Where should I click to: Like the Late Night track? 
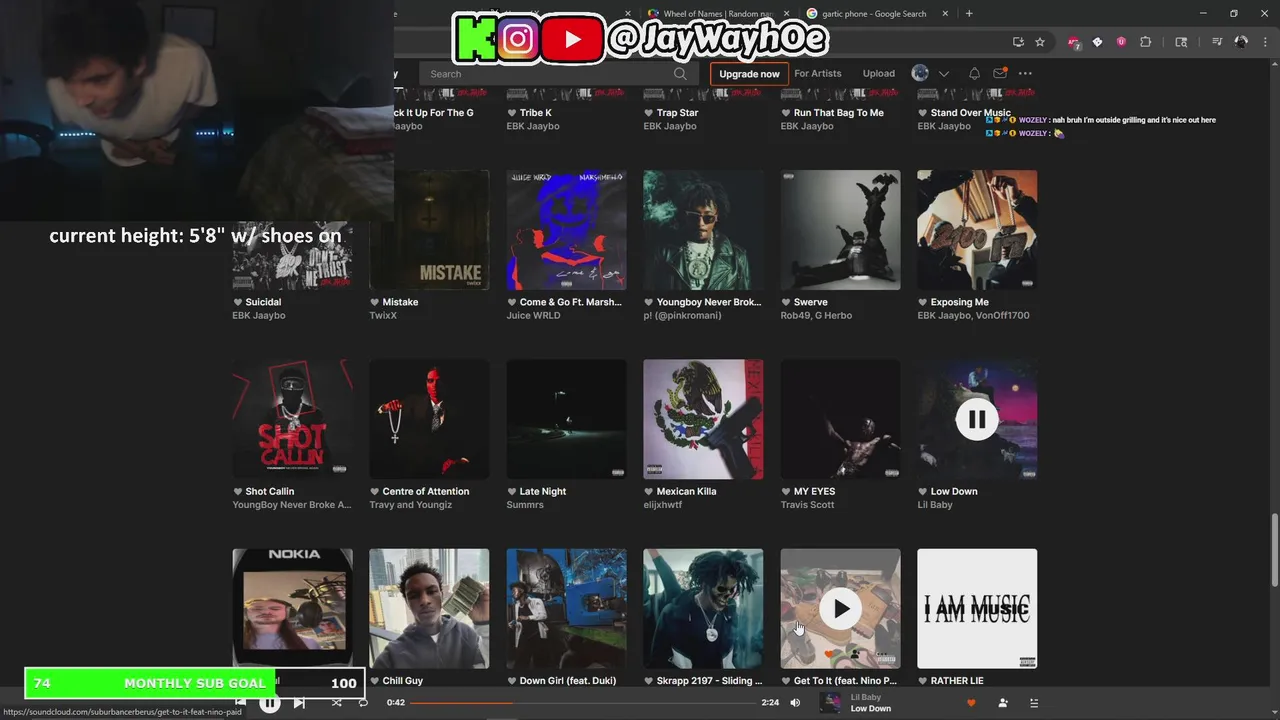512,492
